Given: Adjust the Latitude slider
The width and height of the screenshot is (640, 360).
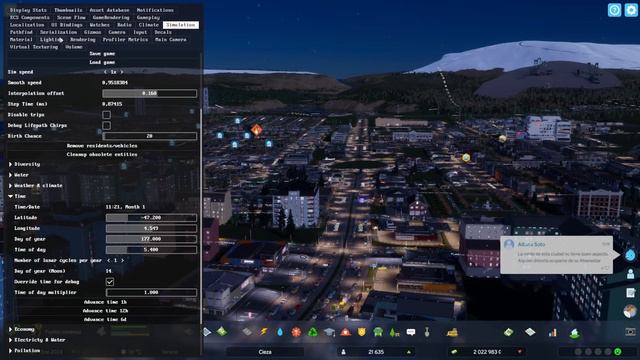Looking at the screenshot, I should tap(151, 218).
